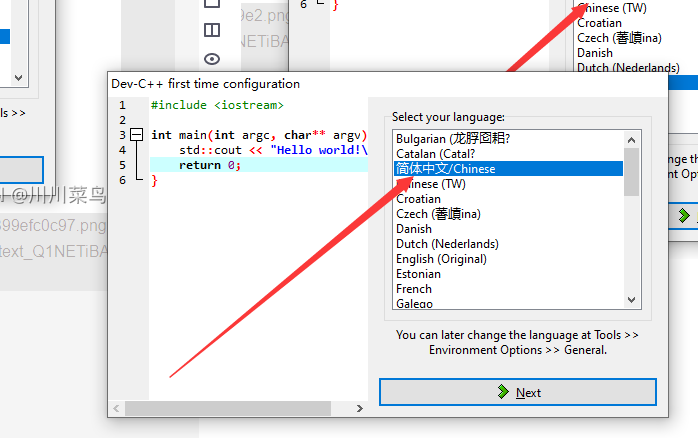The height and width of the screenshot is (438, 698).
Task: Click the down chevron in left background panel
Action: pyautogui.click(x=18, y=77)
